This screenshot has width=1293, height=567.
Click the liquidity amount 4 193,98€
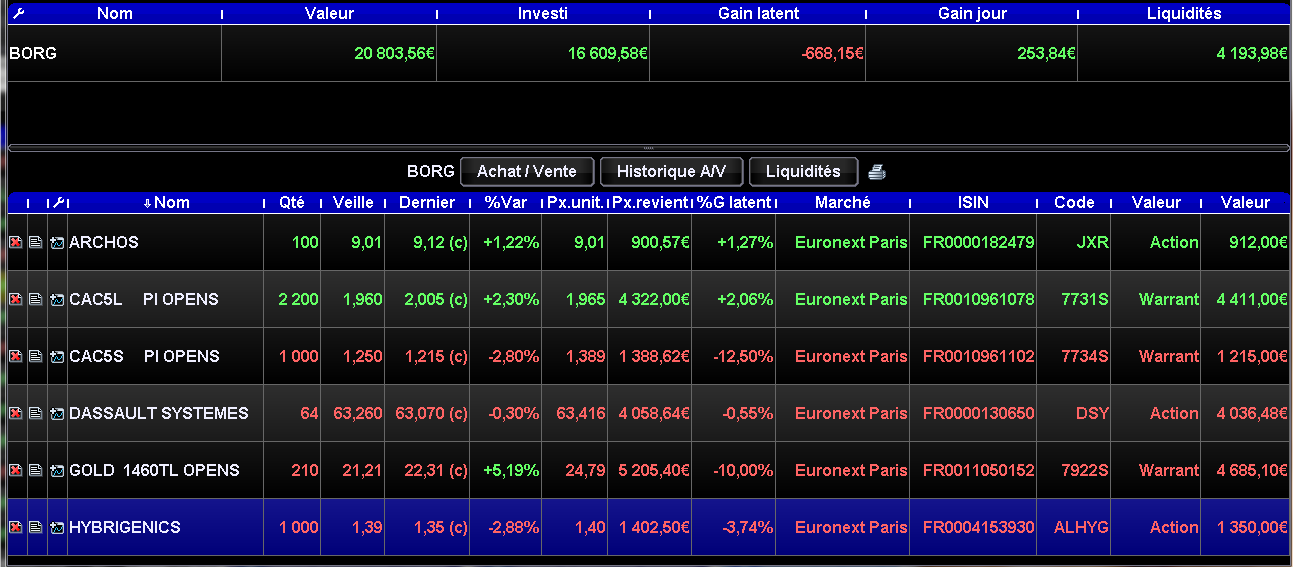[1252, 54]
